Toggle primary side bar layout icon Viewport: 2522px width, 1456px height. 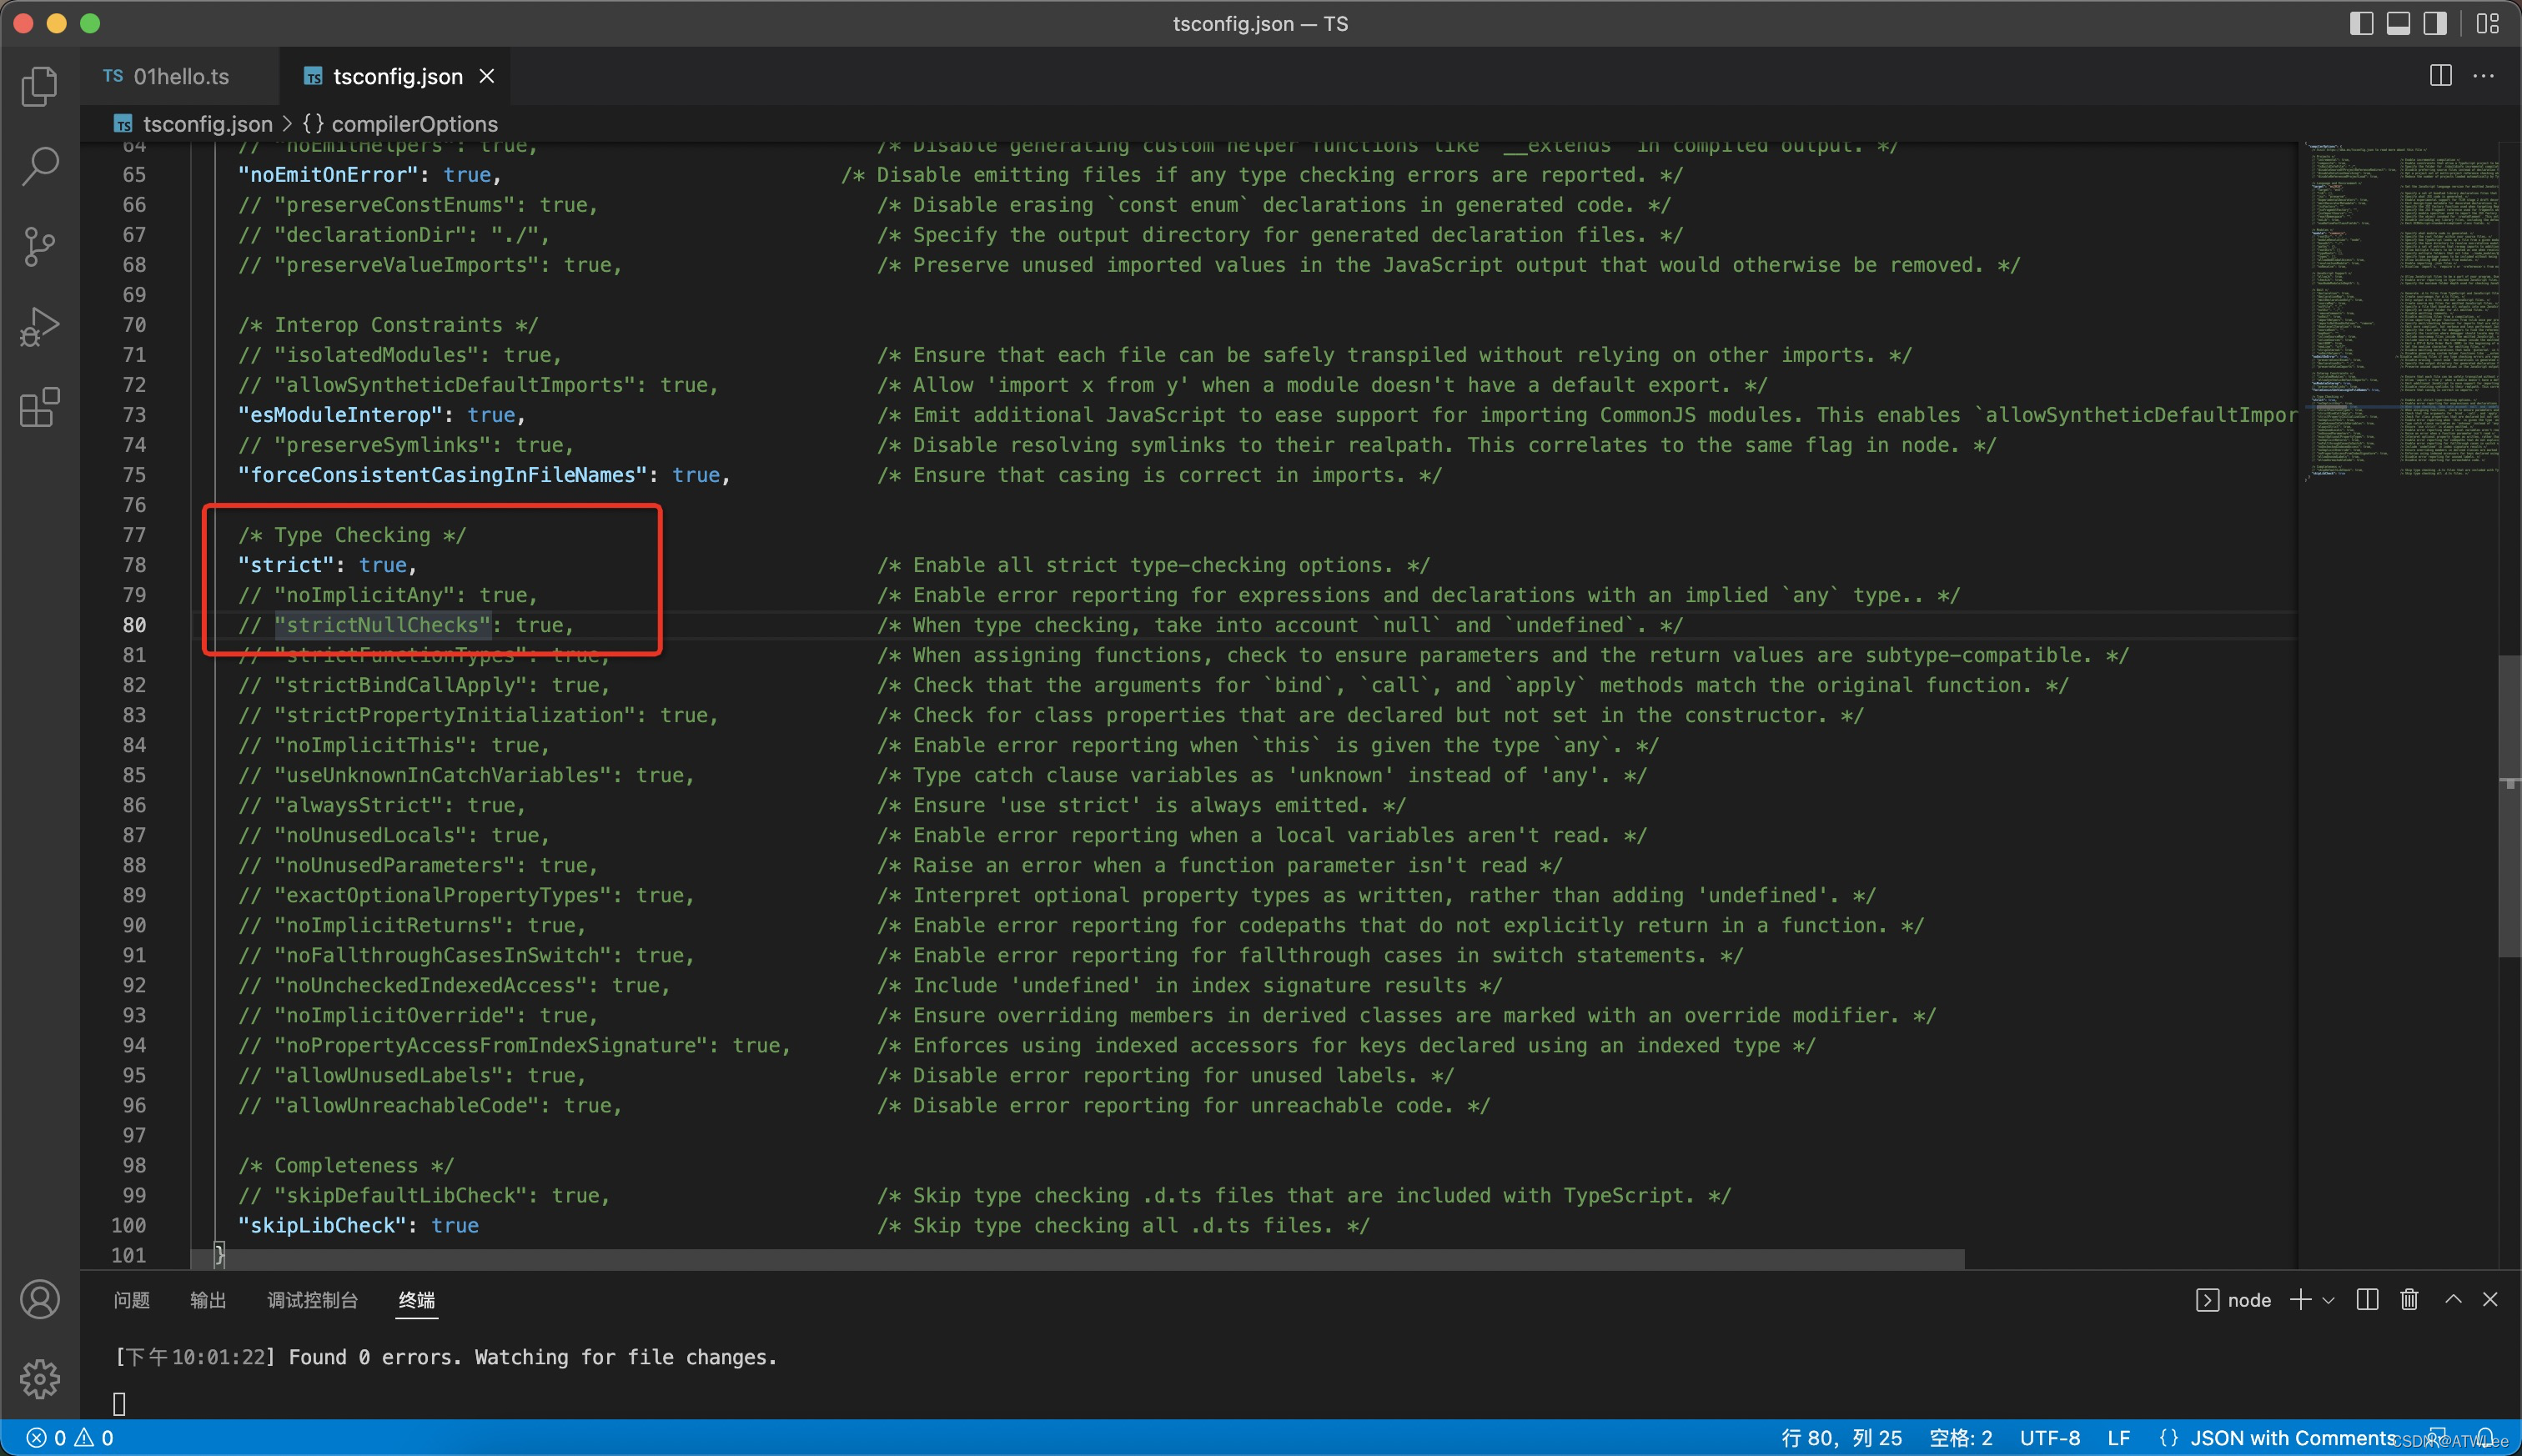tap(2361, 23)
